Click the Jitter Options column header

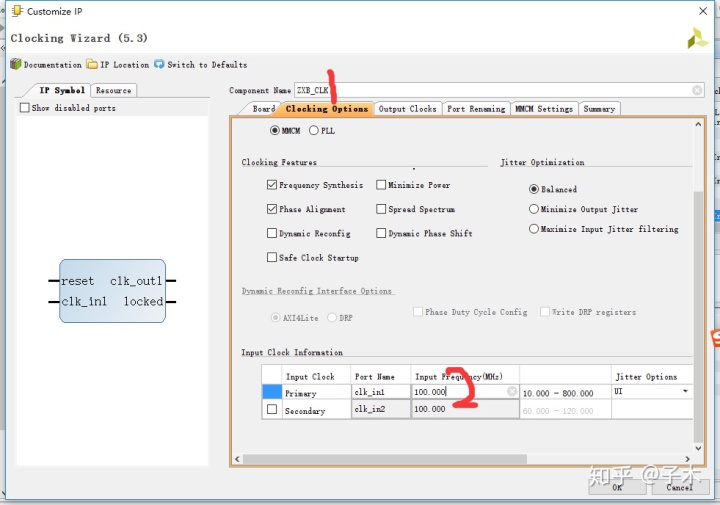click(646, 376)
